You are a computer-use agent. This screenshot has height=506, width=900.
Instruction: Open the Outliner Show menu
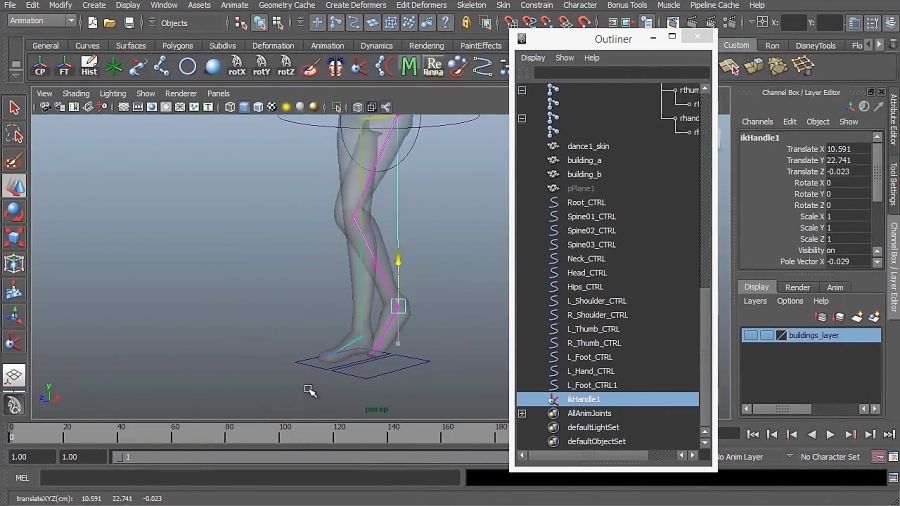coord(564,57)
